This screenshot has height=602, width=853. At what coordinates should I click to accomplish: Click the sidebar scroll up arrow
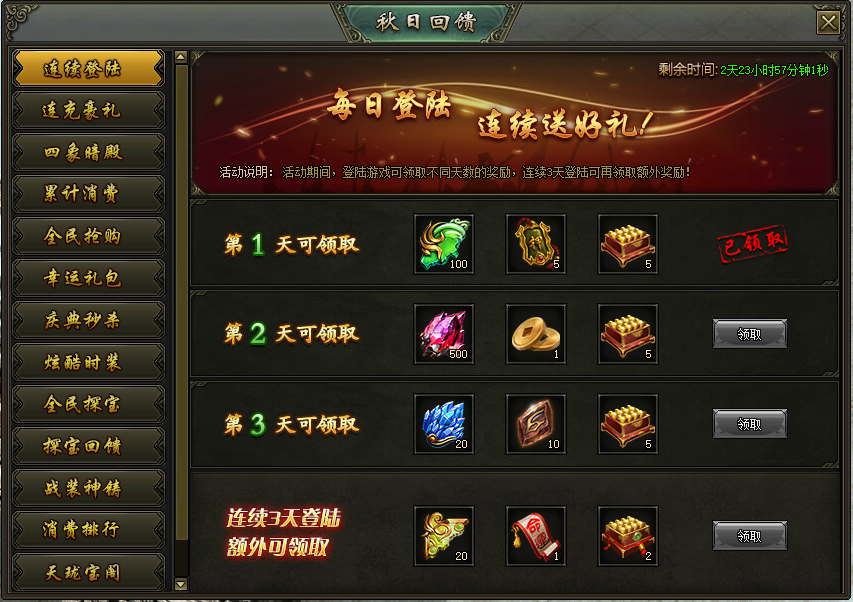point(181,57)
